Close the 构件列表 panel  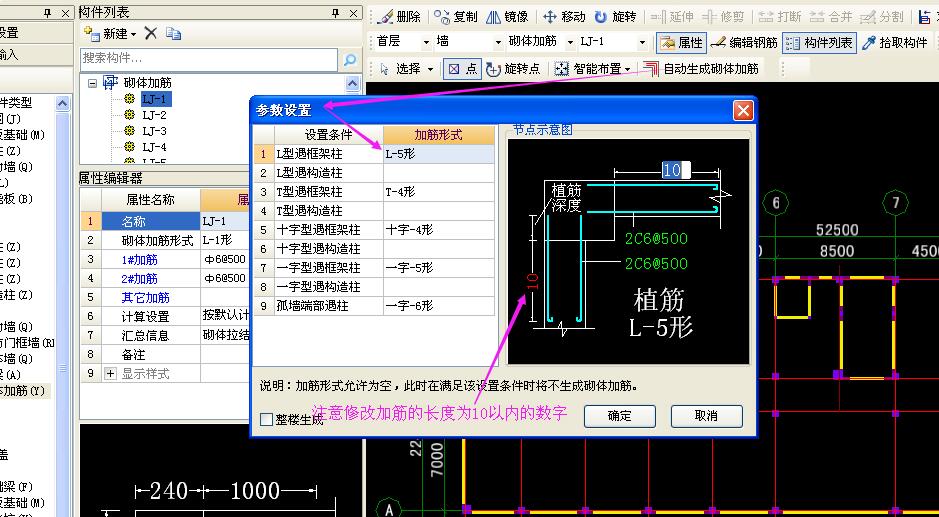tap(354, 13)
